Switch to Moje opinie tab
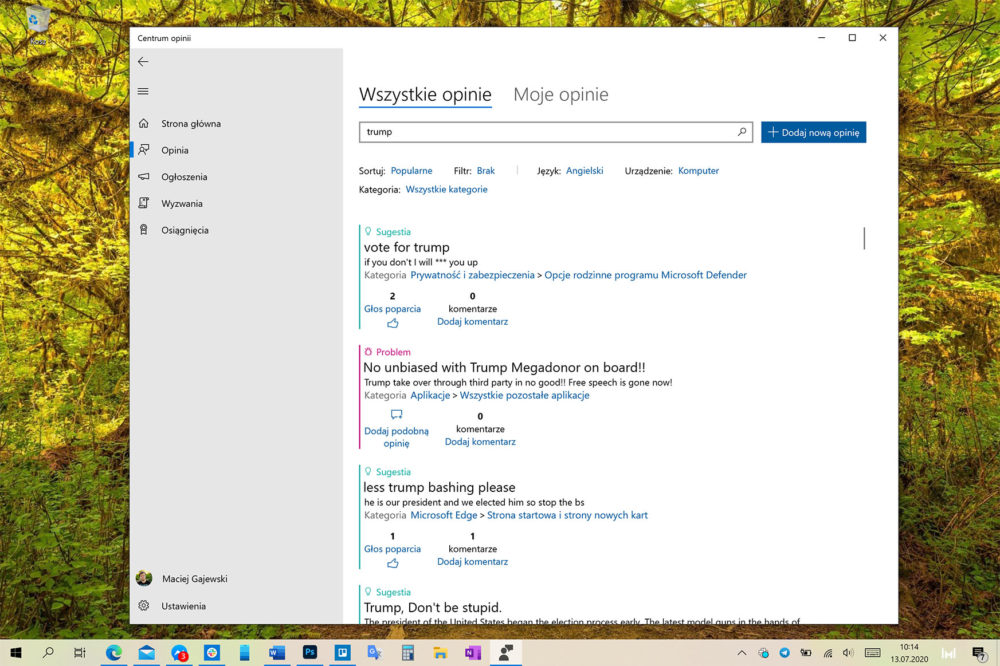Image resolution: width=1000 pixels, height=666 pixels. click(x=561, y=94)
